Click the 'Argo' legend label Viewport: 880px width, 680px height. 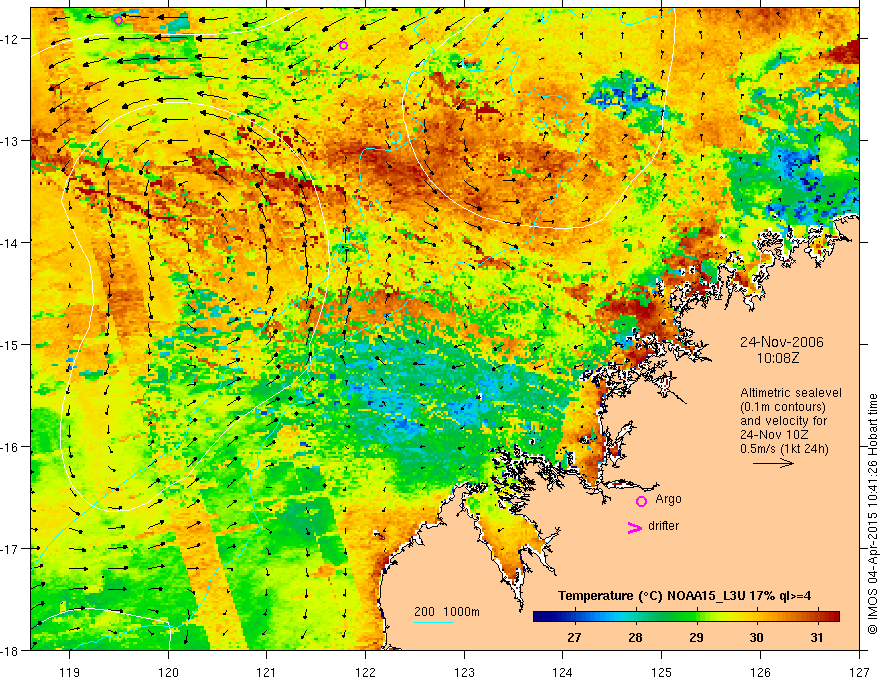(668, 499)
